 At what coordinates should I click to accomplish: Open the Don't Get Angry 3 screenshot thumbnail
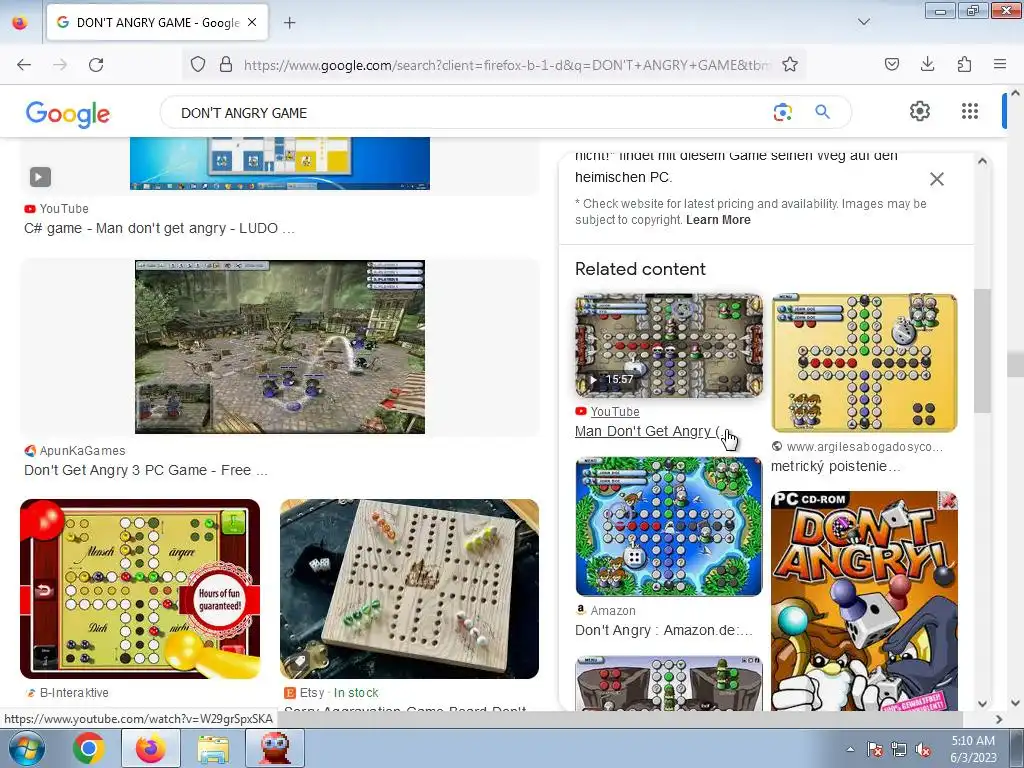click(280, 347)
